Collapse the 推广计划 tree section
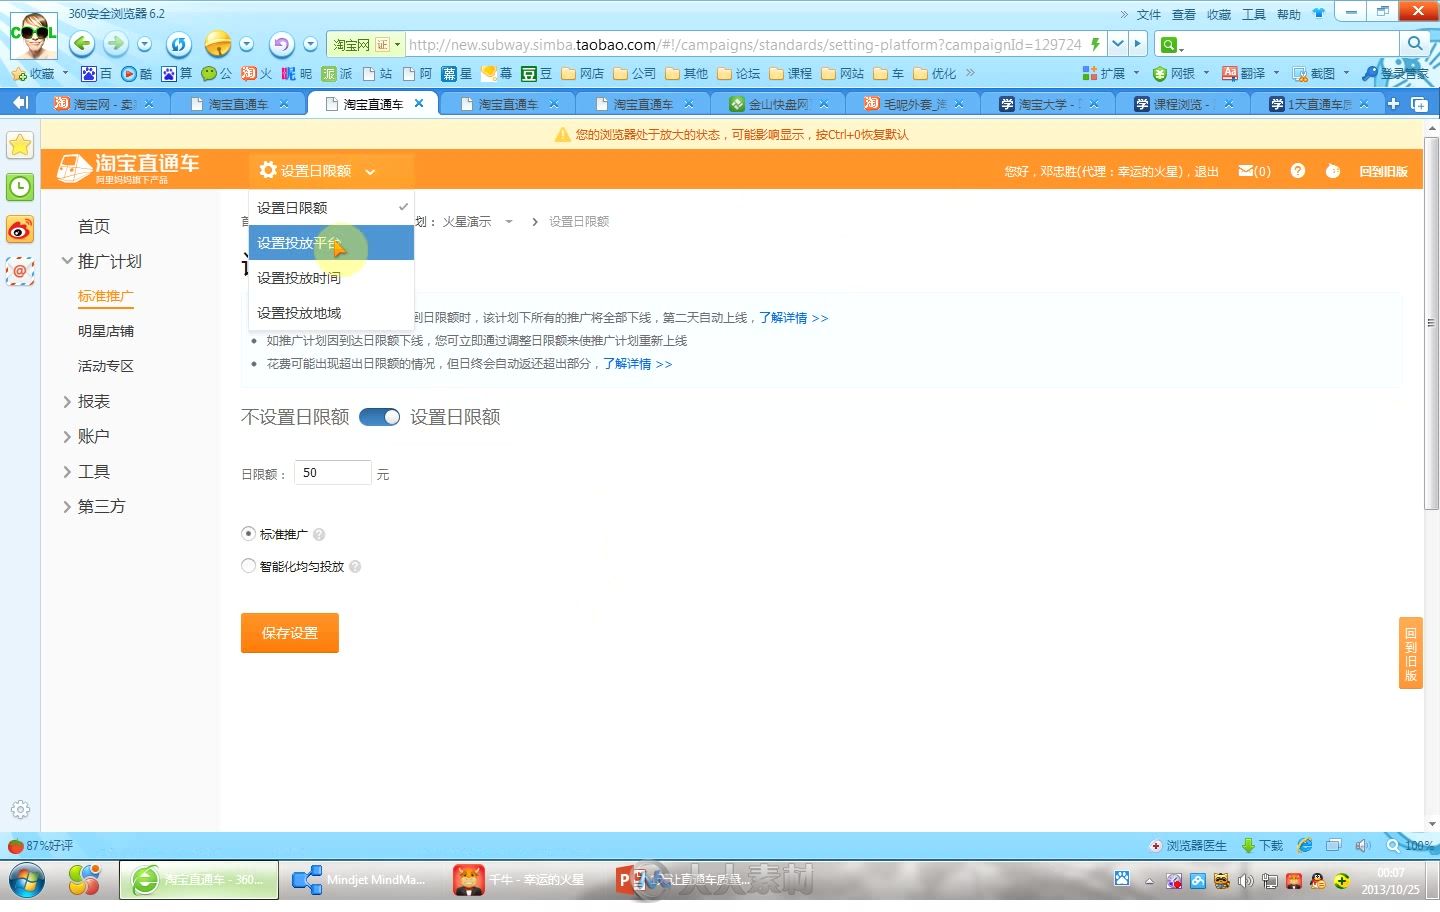Viewport: 1440px width, 912px height. (x=68, y=261)
